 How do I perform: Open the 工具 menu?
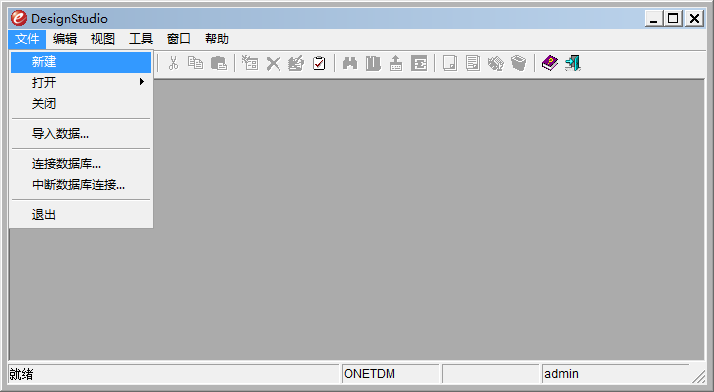[x=141, y=39]
